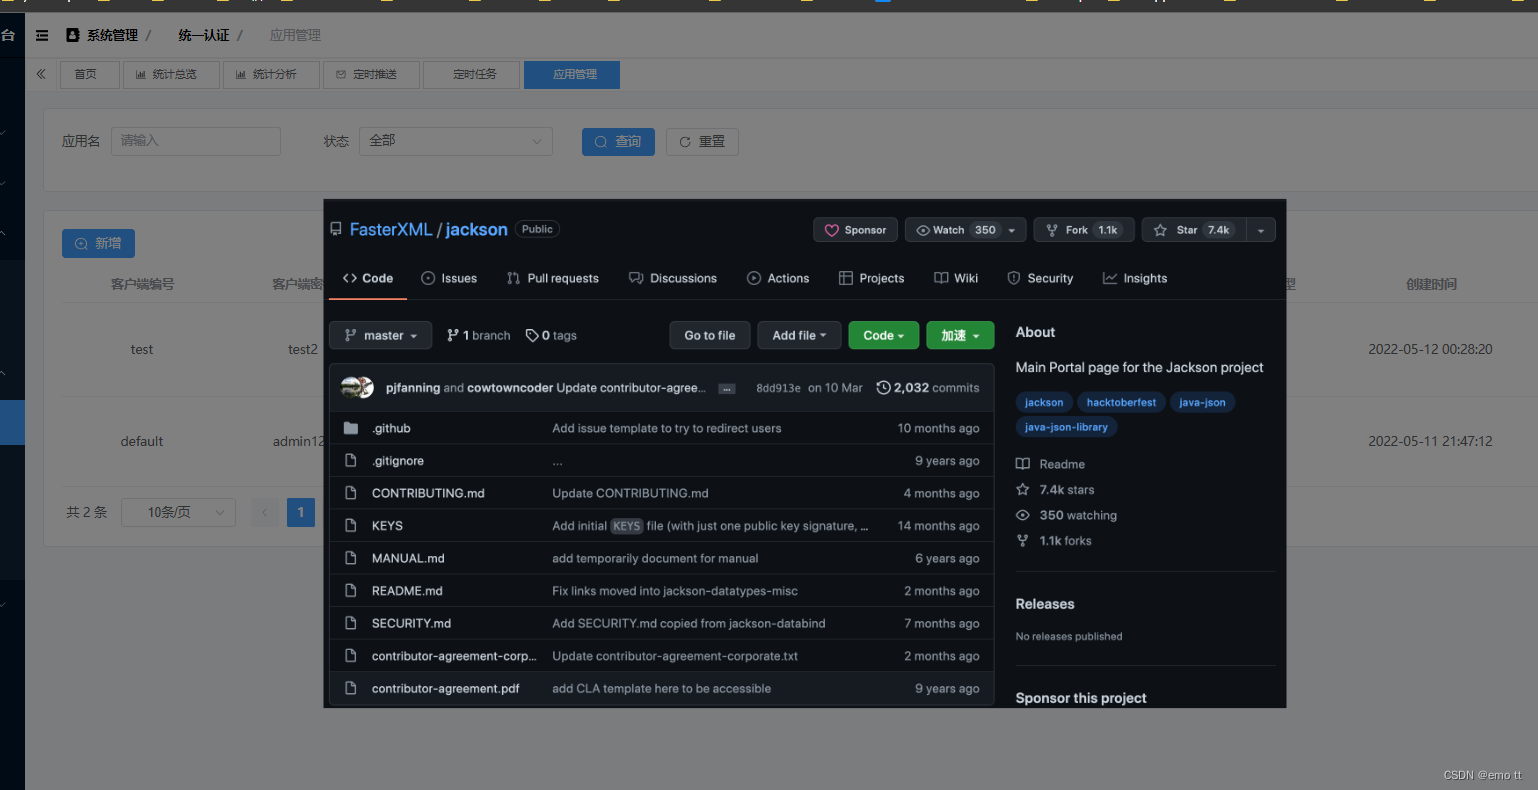Open the 定时推送 tab
Viewport: 1538px width, 790px height.
point(371,74)
